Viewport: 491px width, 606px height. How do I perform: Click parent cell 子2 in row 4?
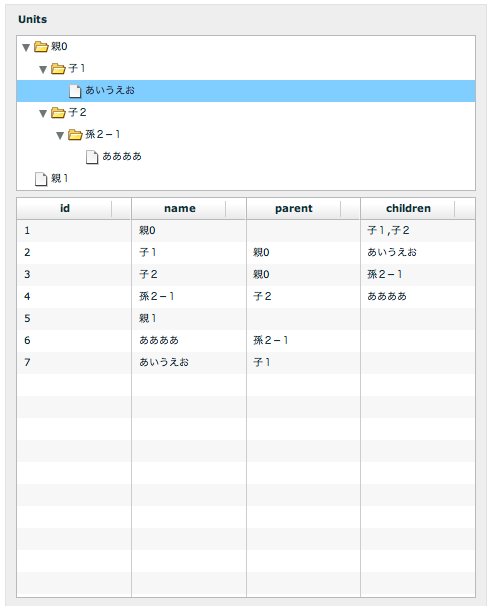click(x=303, y=297)
